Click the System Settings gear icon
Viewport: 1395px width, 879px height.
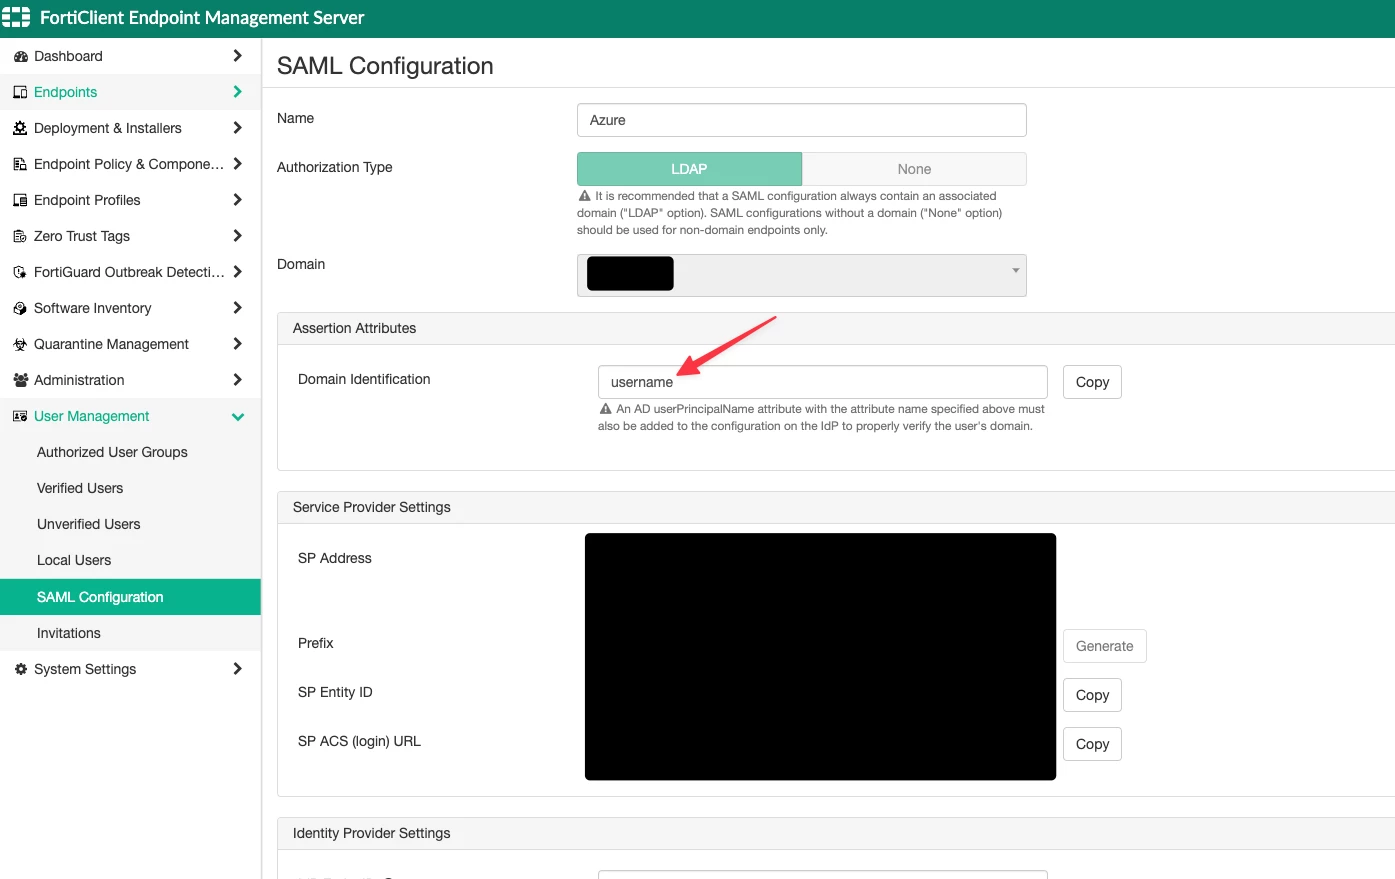20,670
